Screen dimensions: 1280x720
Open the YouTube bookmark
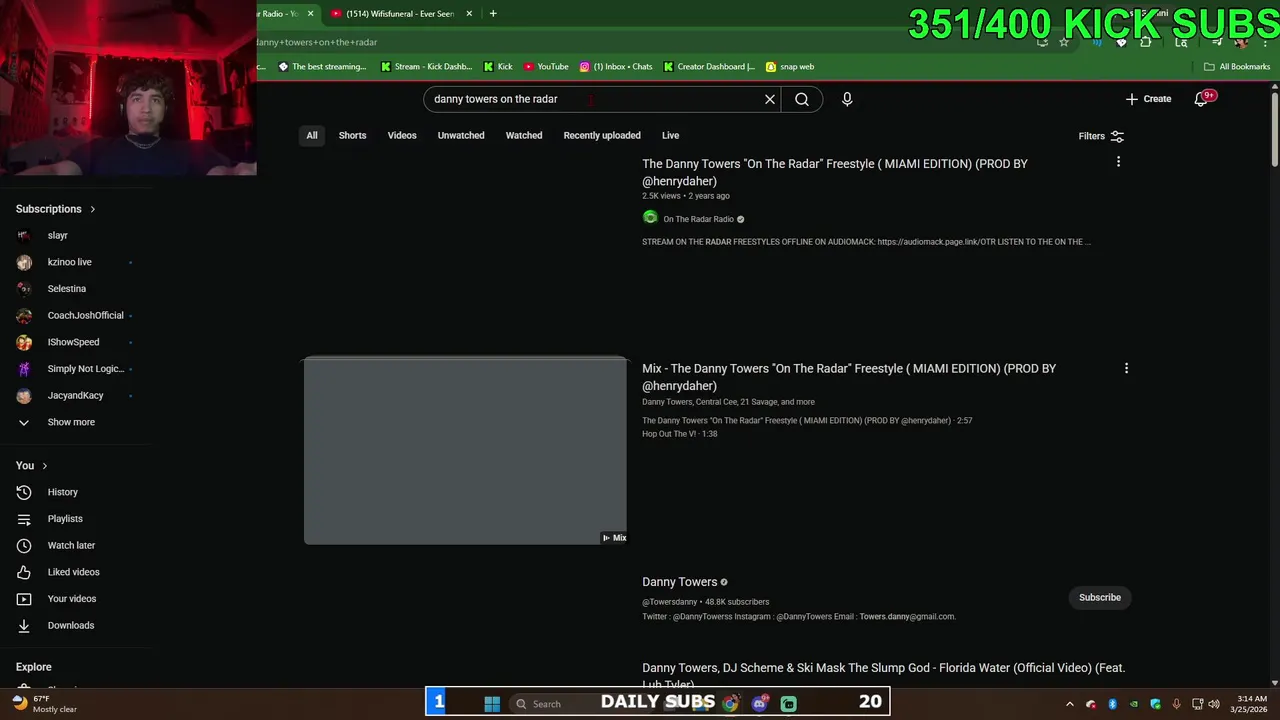coord(546,67)
